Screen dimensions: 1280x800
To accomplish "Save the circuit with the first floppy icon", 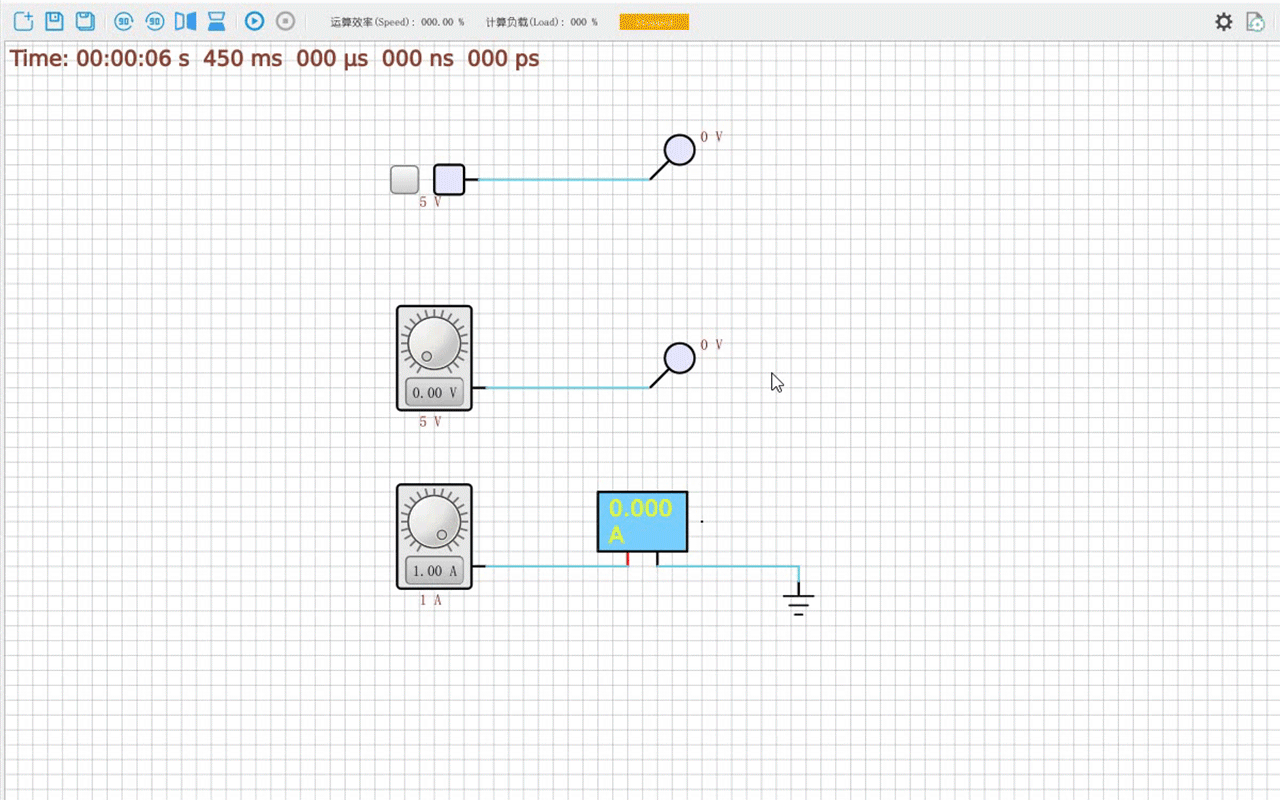I will tap(55, 21).
